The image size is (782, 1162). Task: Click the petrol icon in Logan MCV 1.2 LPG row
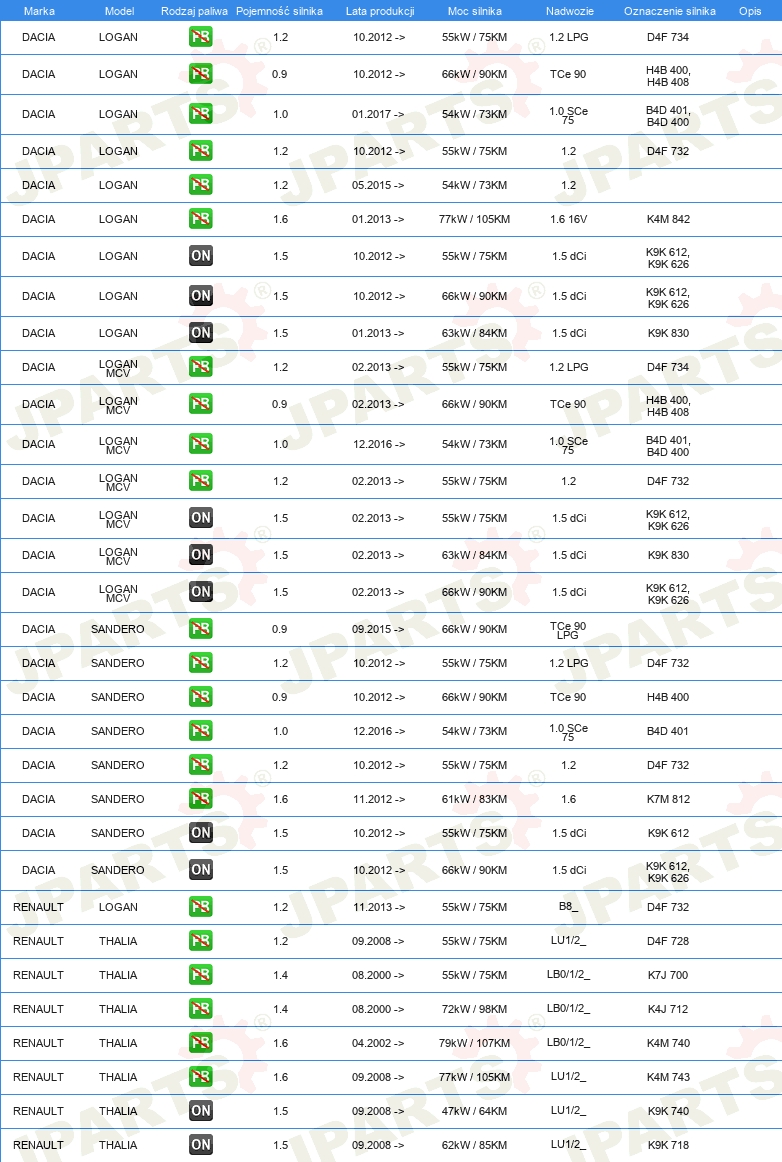pyautogui.click(x=200, y=368)
